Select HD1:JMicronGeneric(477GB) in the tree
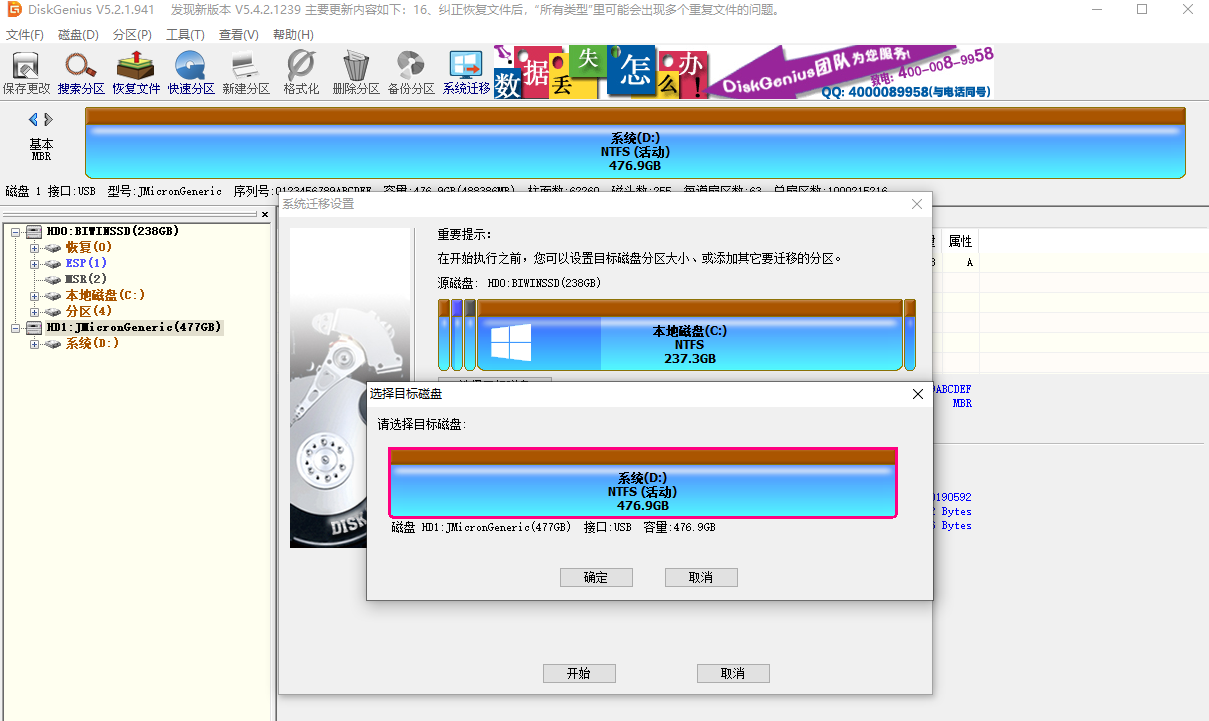1209x721 pixels. [134, 327]
